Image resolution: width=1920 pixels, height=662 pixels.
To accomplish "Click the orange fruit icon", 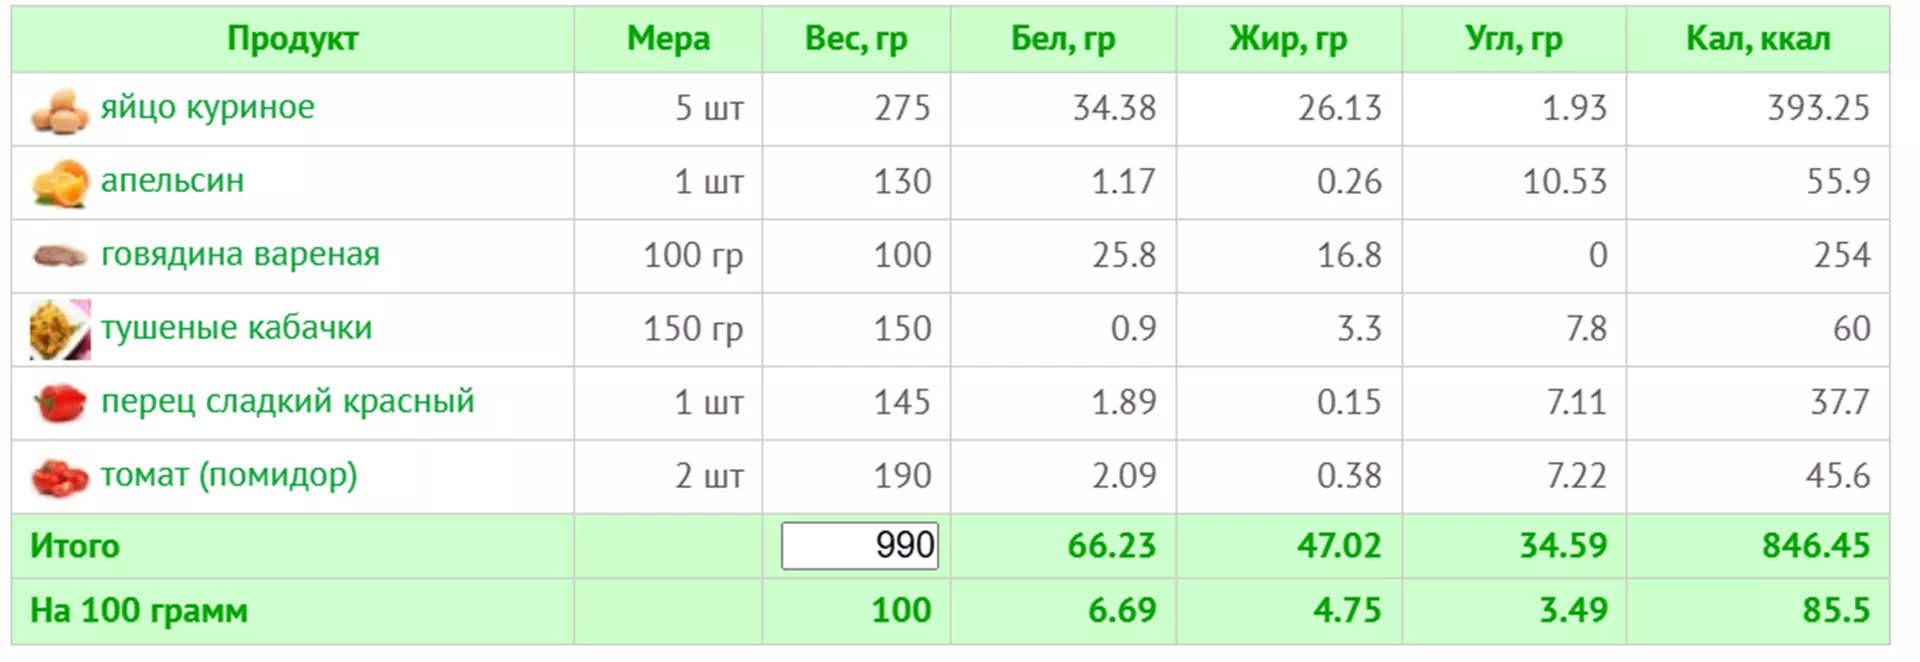I will 59,183.
